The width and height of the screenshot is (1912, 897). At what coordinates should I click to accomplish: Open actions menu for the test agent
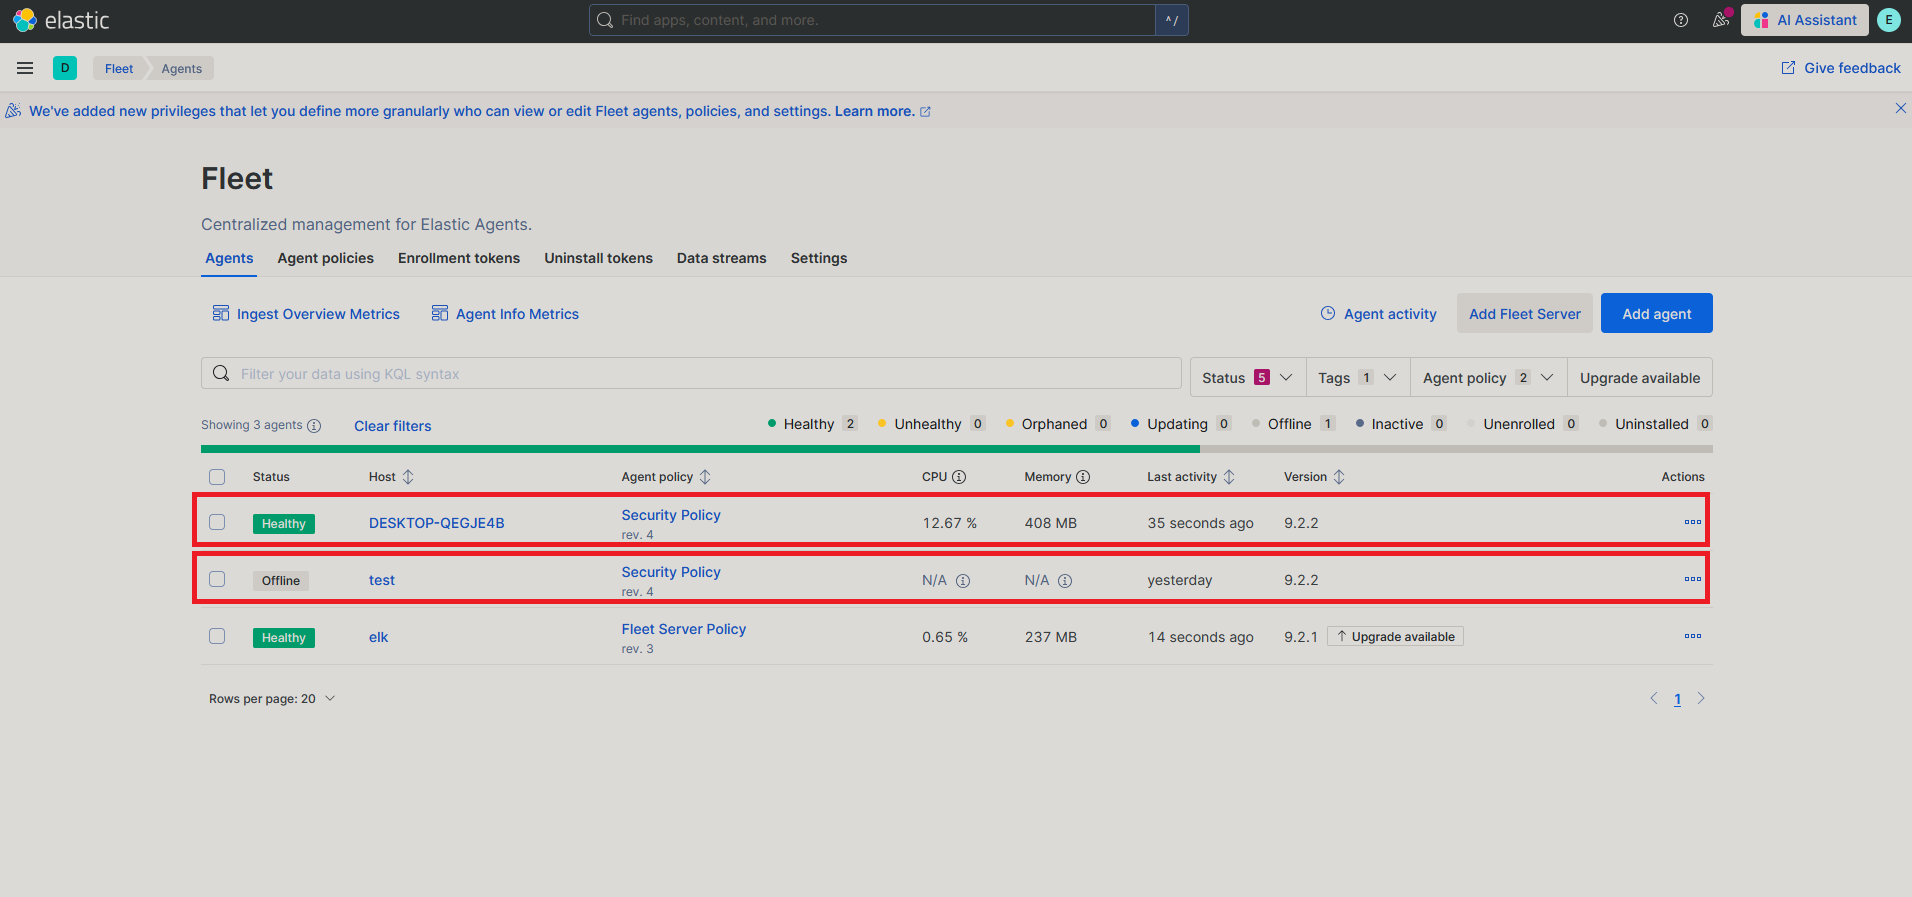tap(1692, 579)
